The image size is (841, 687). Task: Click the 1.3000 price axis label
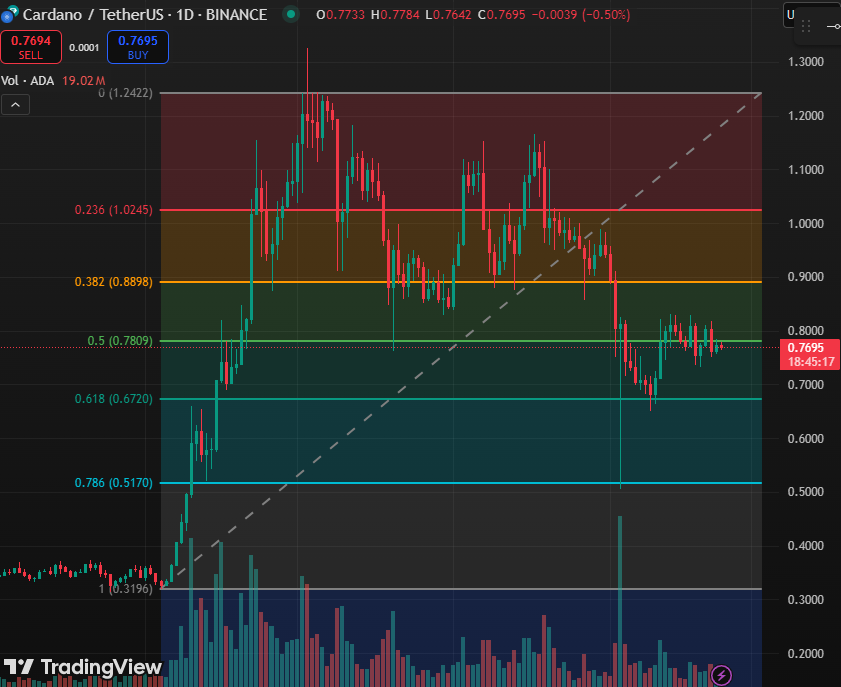click(x=805, y=62)
